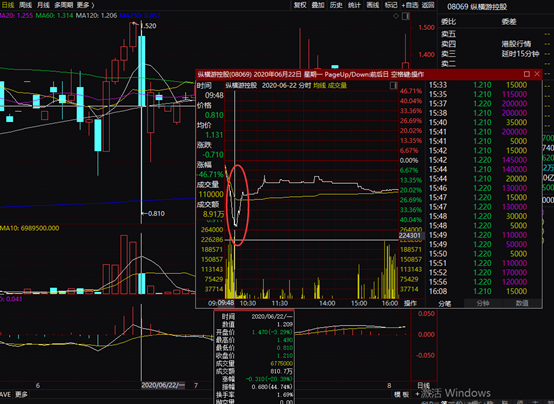This screenshot has height=404, width=554.
Task: Open the 操作 menu below intraday chart
Action: pyautogui.click(x=410, y=303)
